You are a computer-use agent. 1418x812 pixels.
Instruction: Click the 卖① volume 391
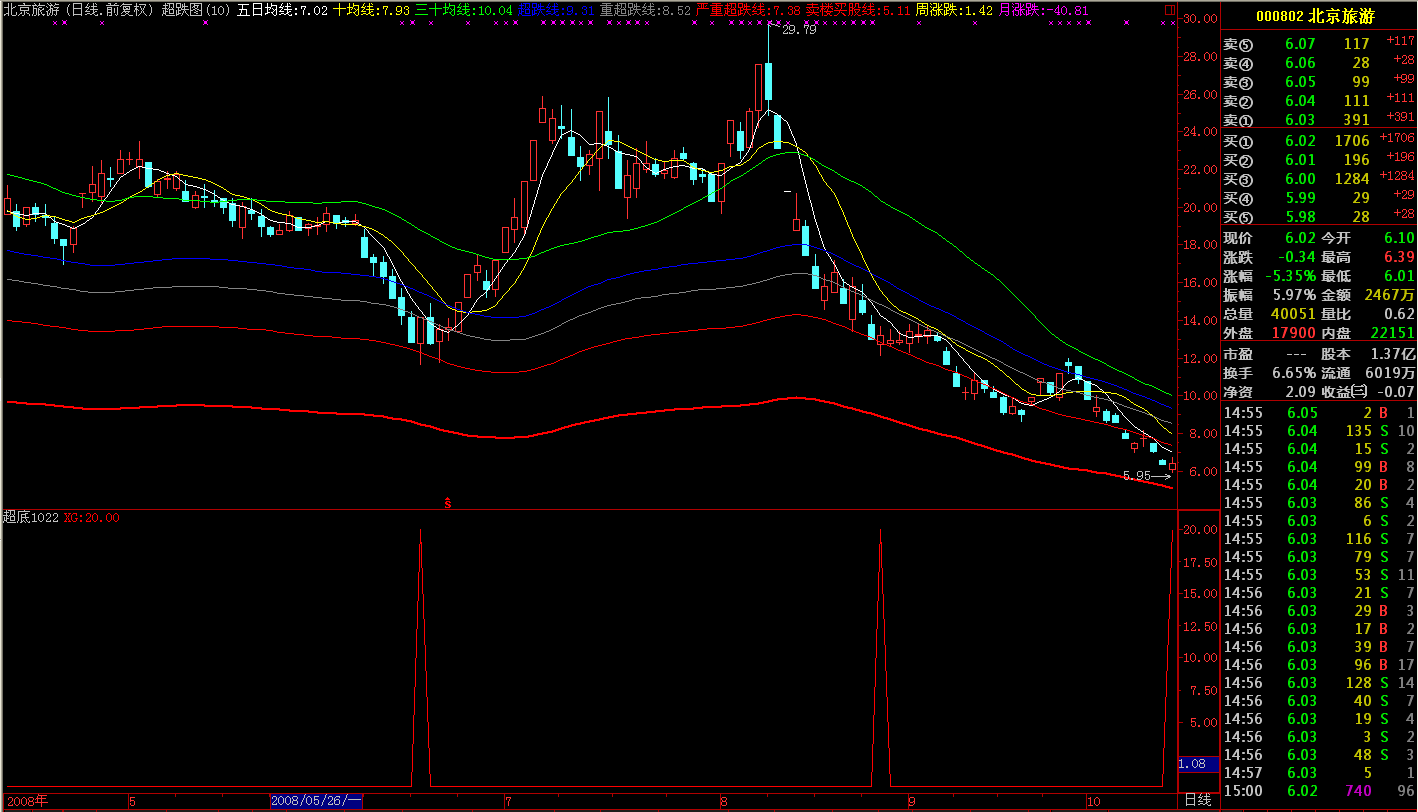[1356, 120]
